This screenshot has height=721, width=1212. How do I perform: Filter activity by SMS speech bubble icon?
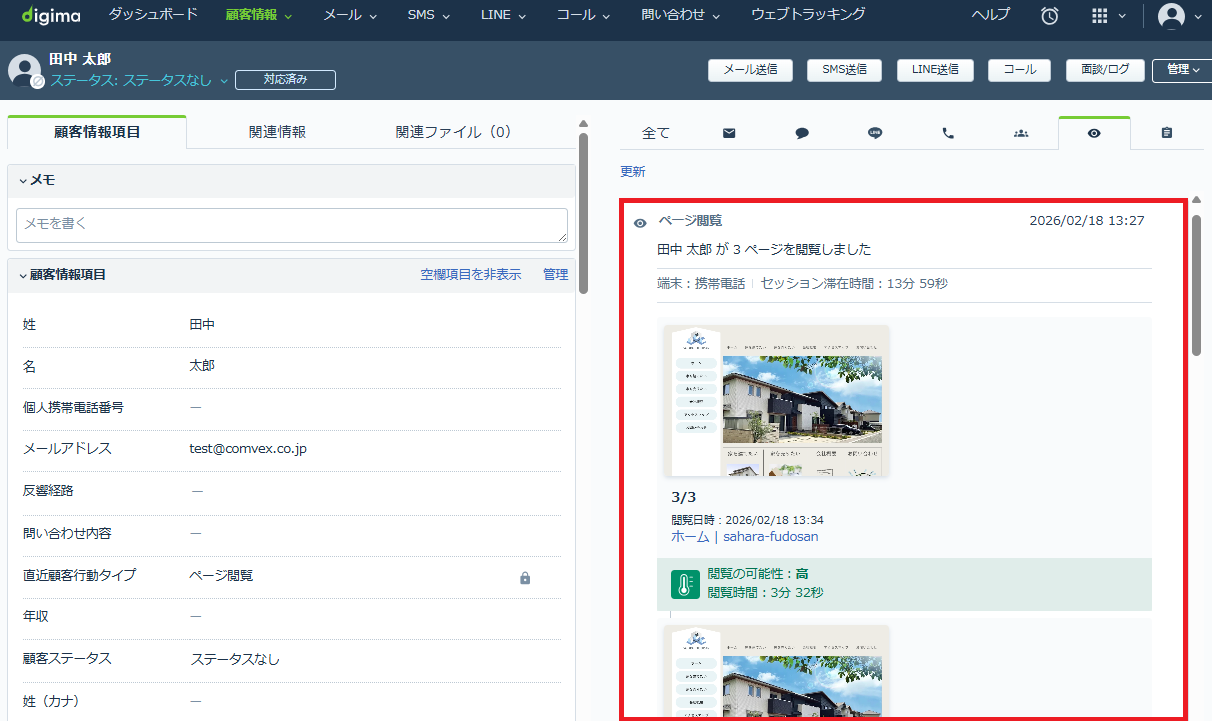(802, 133)
